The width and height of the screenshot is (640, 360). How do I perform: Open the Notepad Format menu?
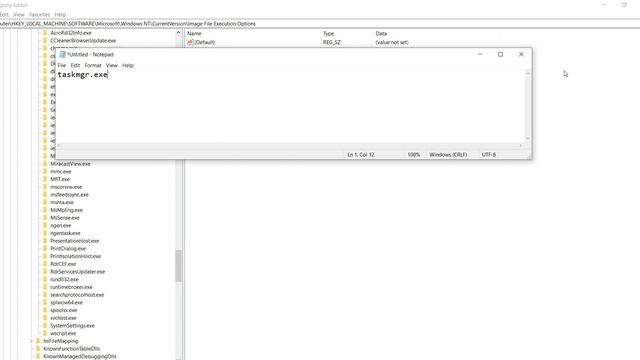pyautogui.click(x=93, y=65)
